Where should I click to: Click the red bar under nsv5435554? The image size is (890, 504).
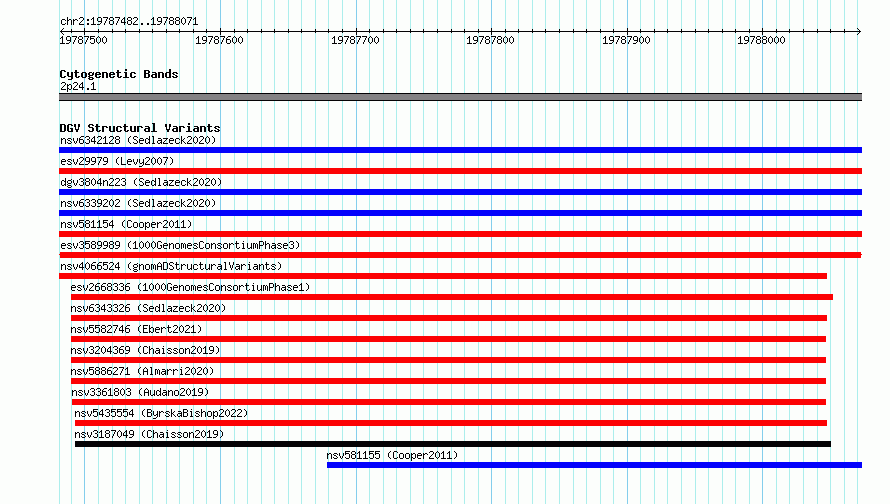coord(451,423)
